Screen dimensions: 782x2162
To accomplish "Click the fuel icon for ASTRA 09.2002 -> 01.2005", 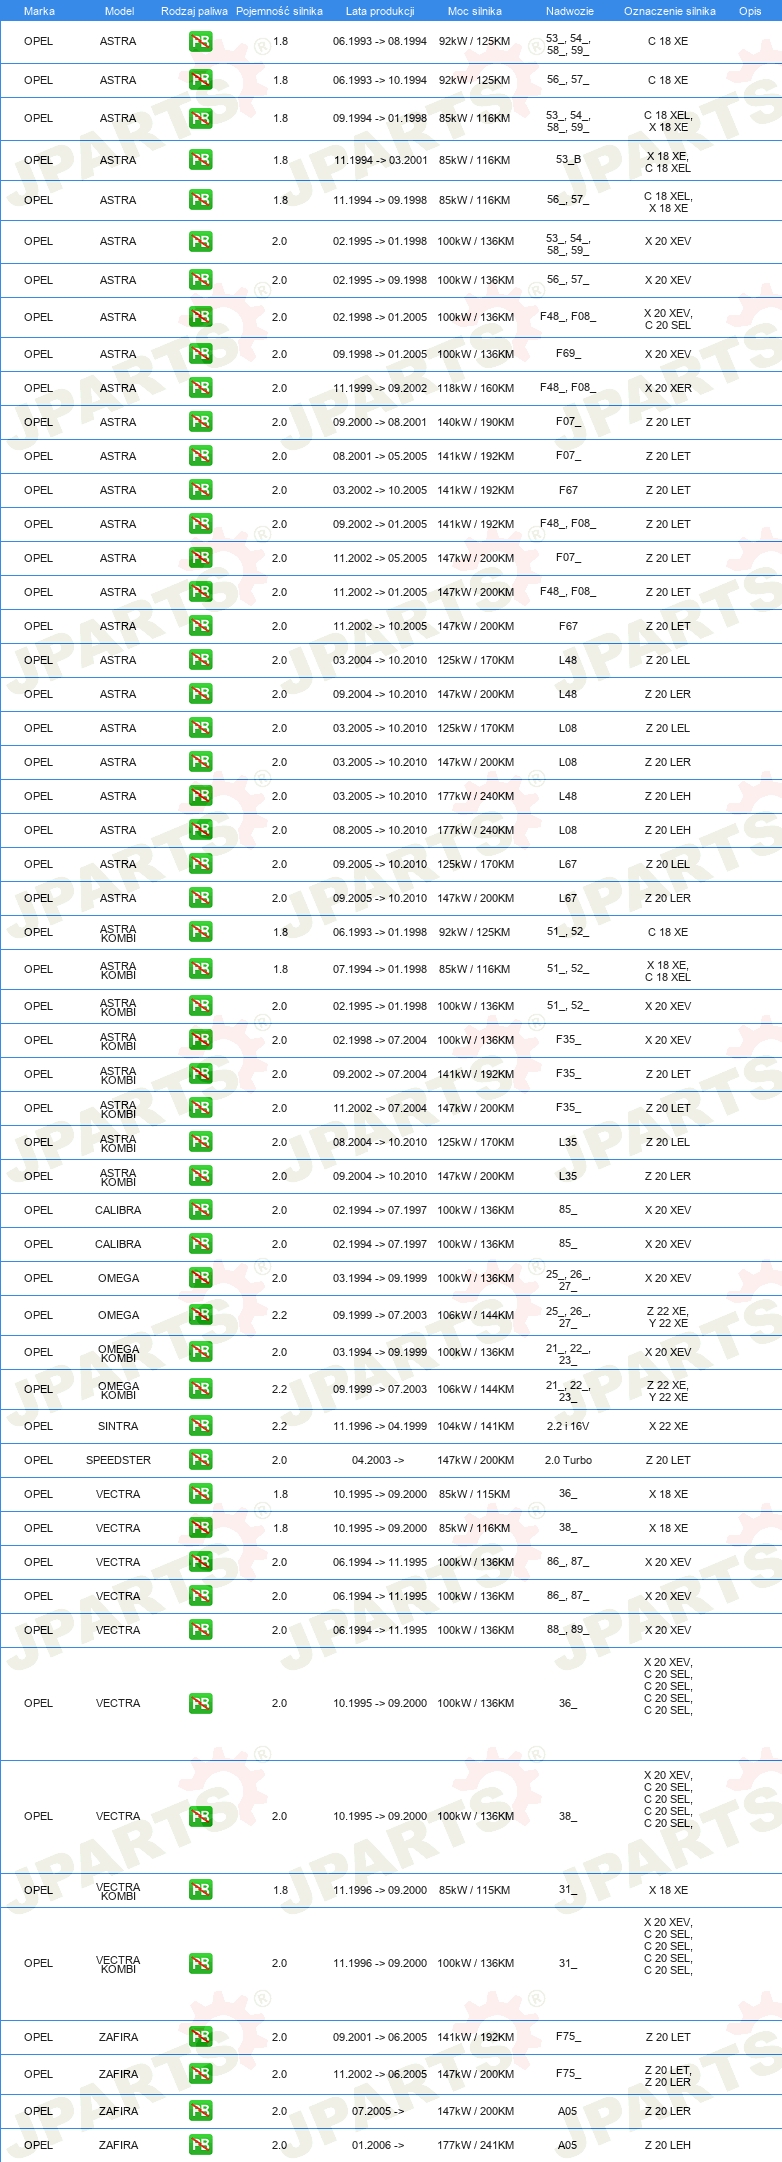I will coord(200,524).
